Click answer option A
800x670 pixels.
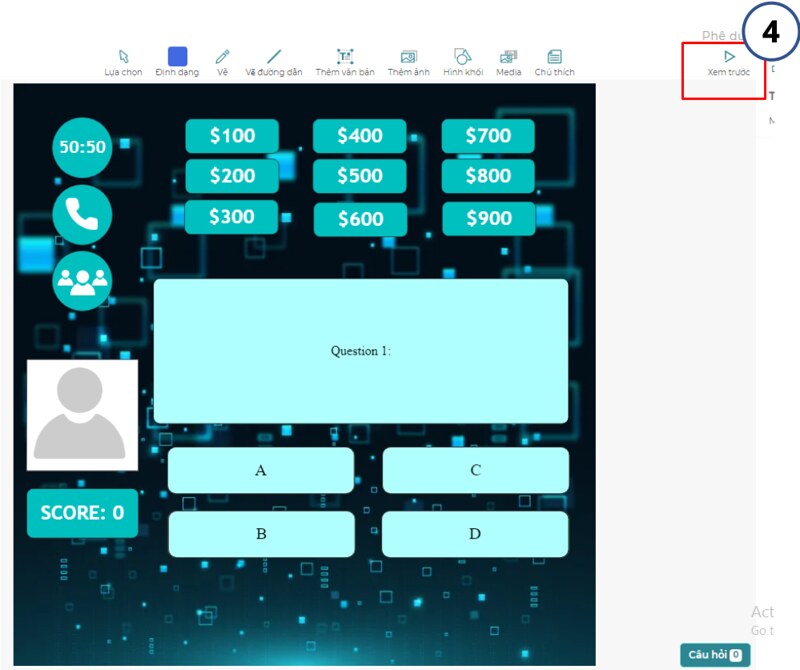pyautogui.click(x=261, y=470)
